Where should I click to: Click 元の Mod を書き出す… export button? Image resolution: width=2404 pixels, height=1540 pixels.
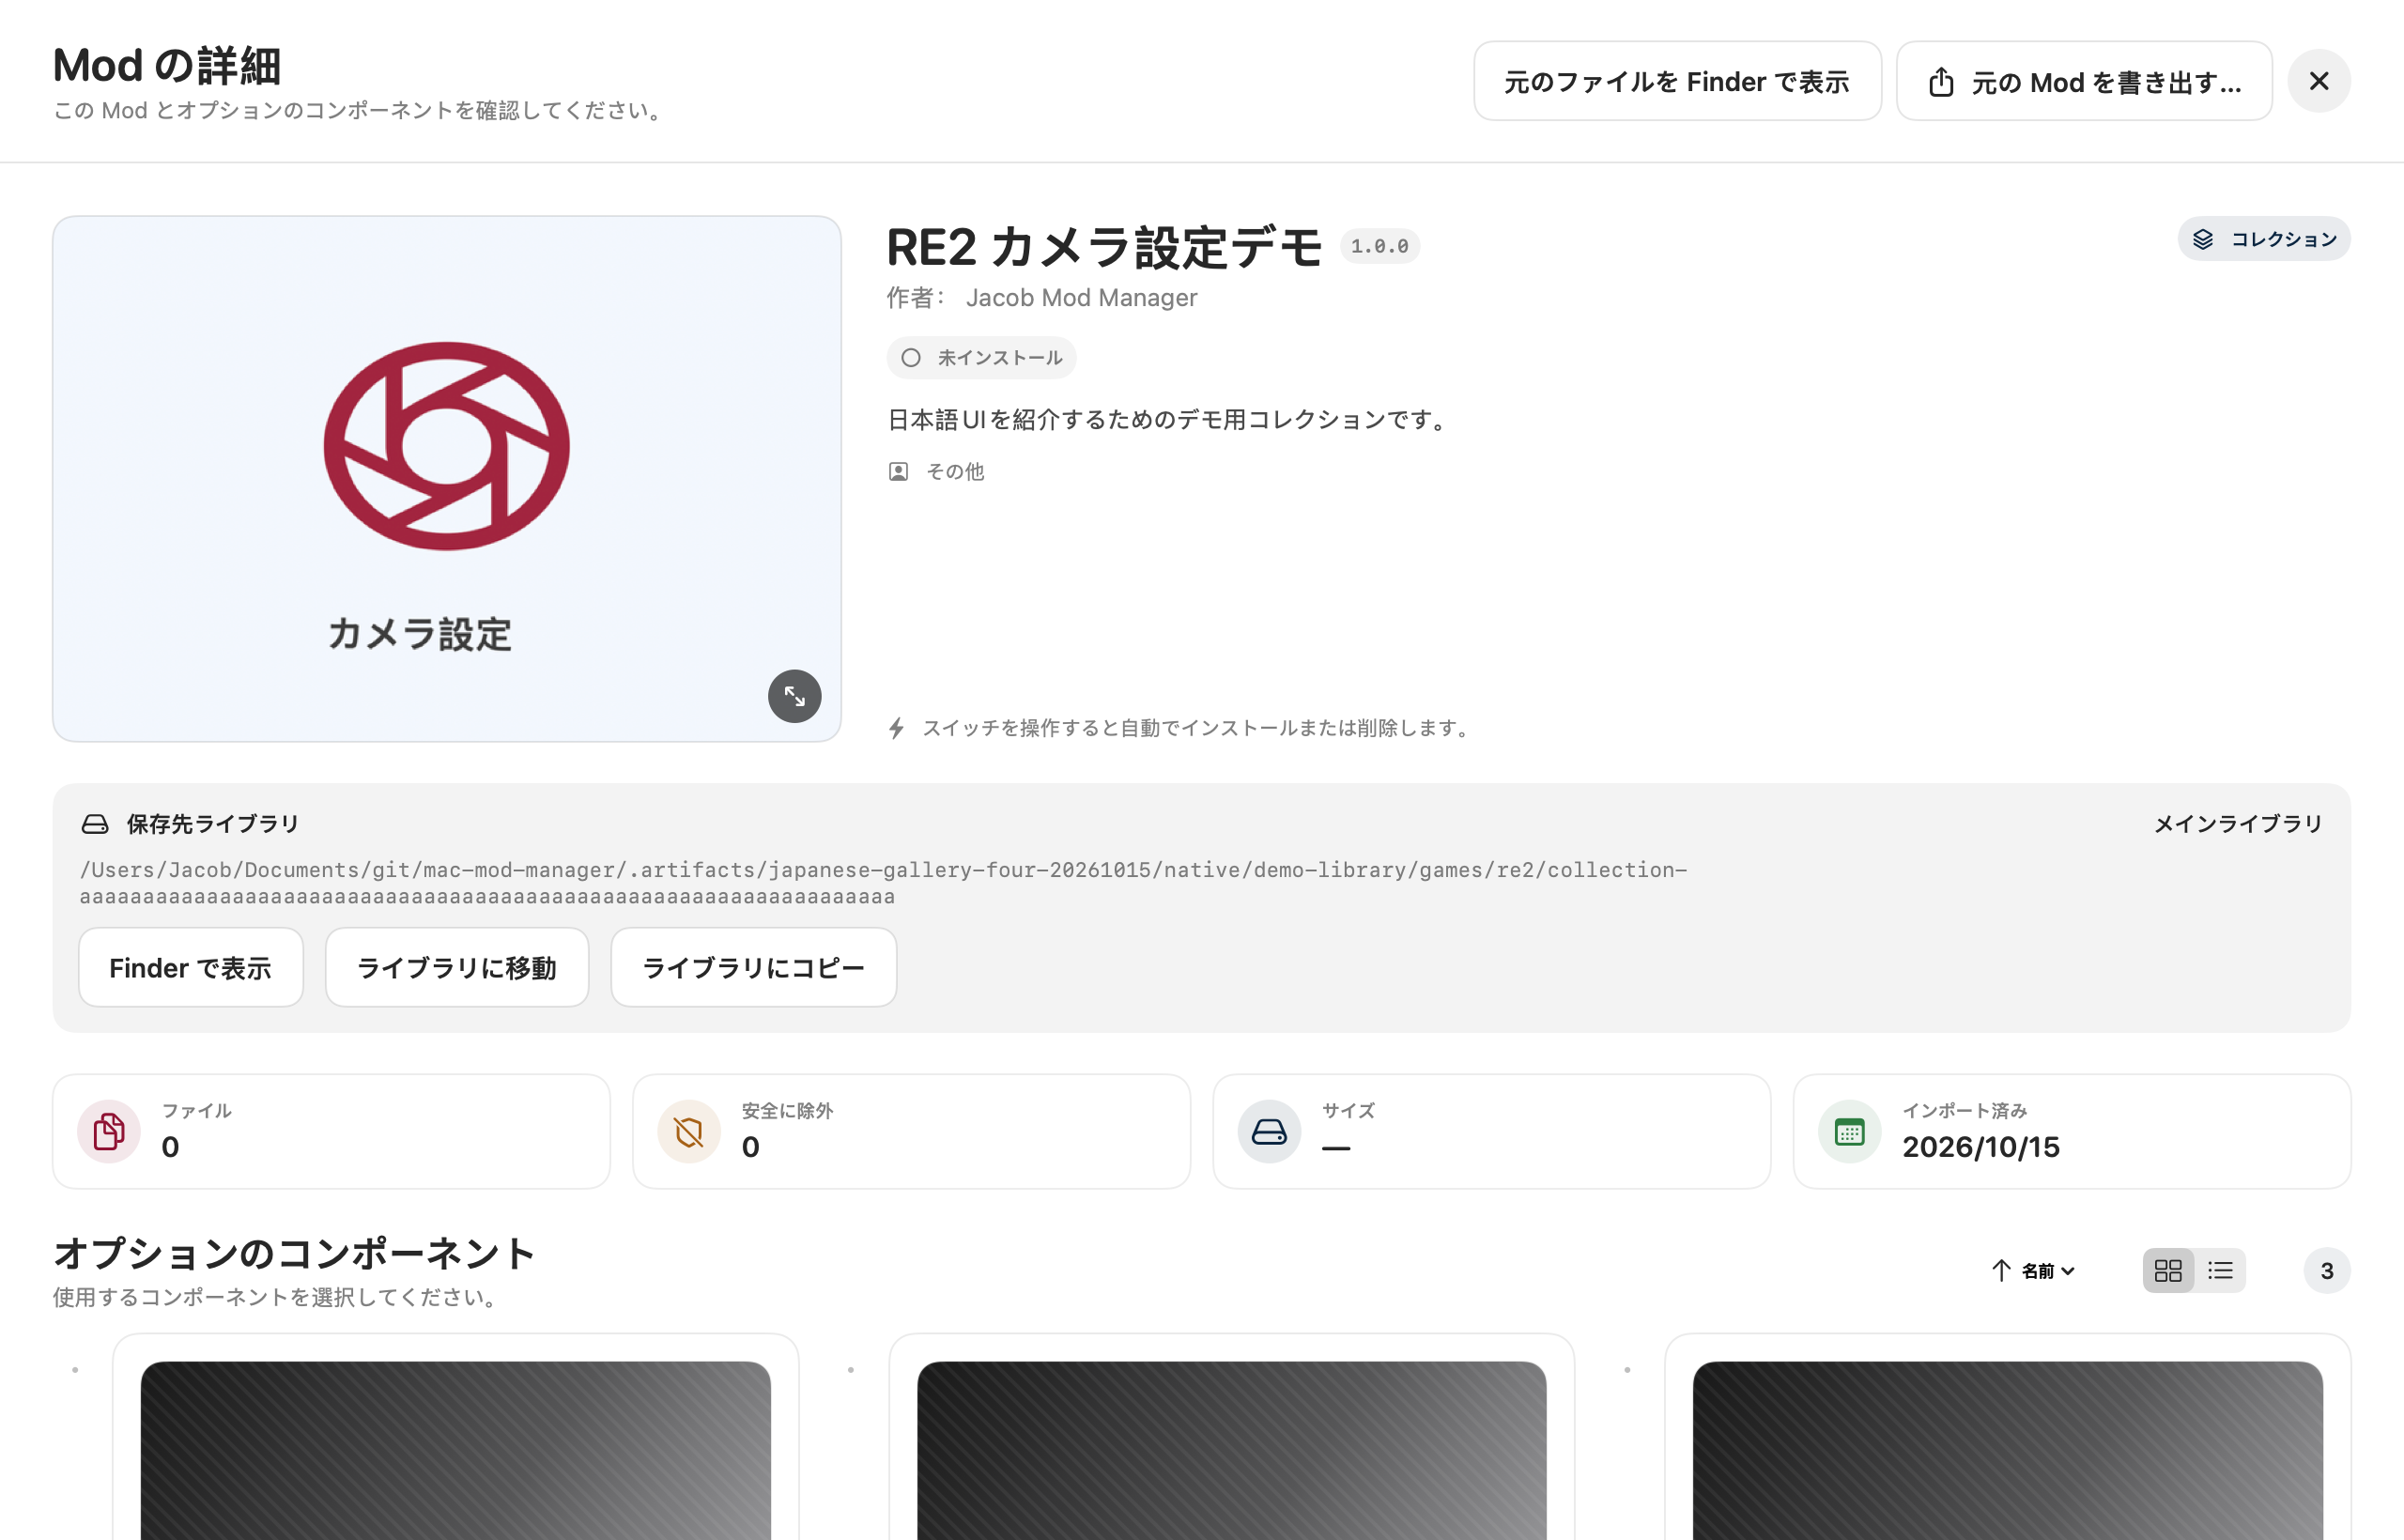click(x=2084, y=81)
